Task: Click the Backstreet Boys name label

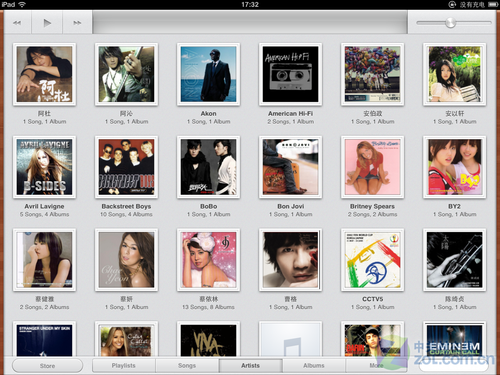Action: click(x=126, y=206)
